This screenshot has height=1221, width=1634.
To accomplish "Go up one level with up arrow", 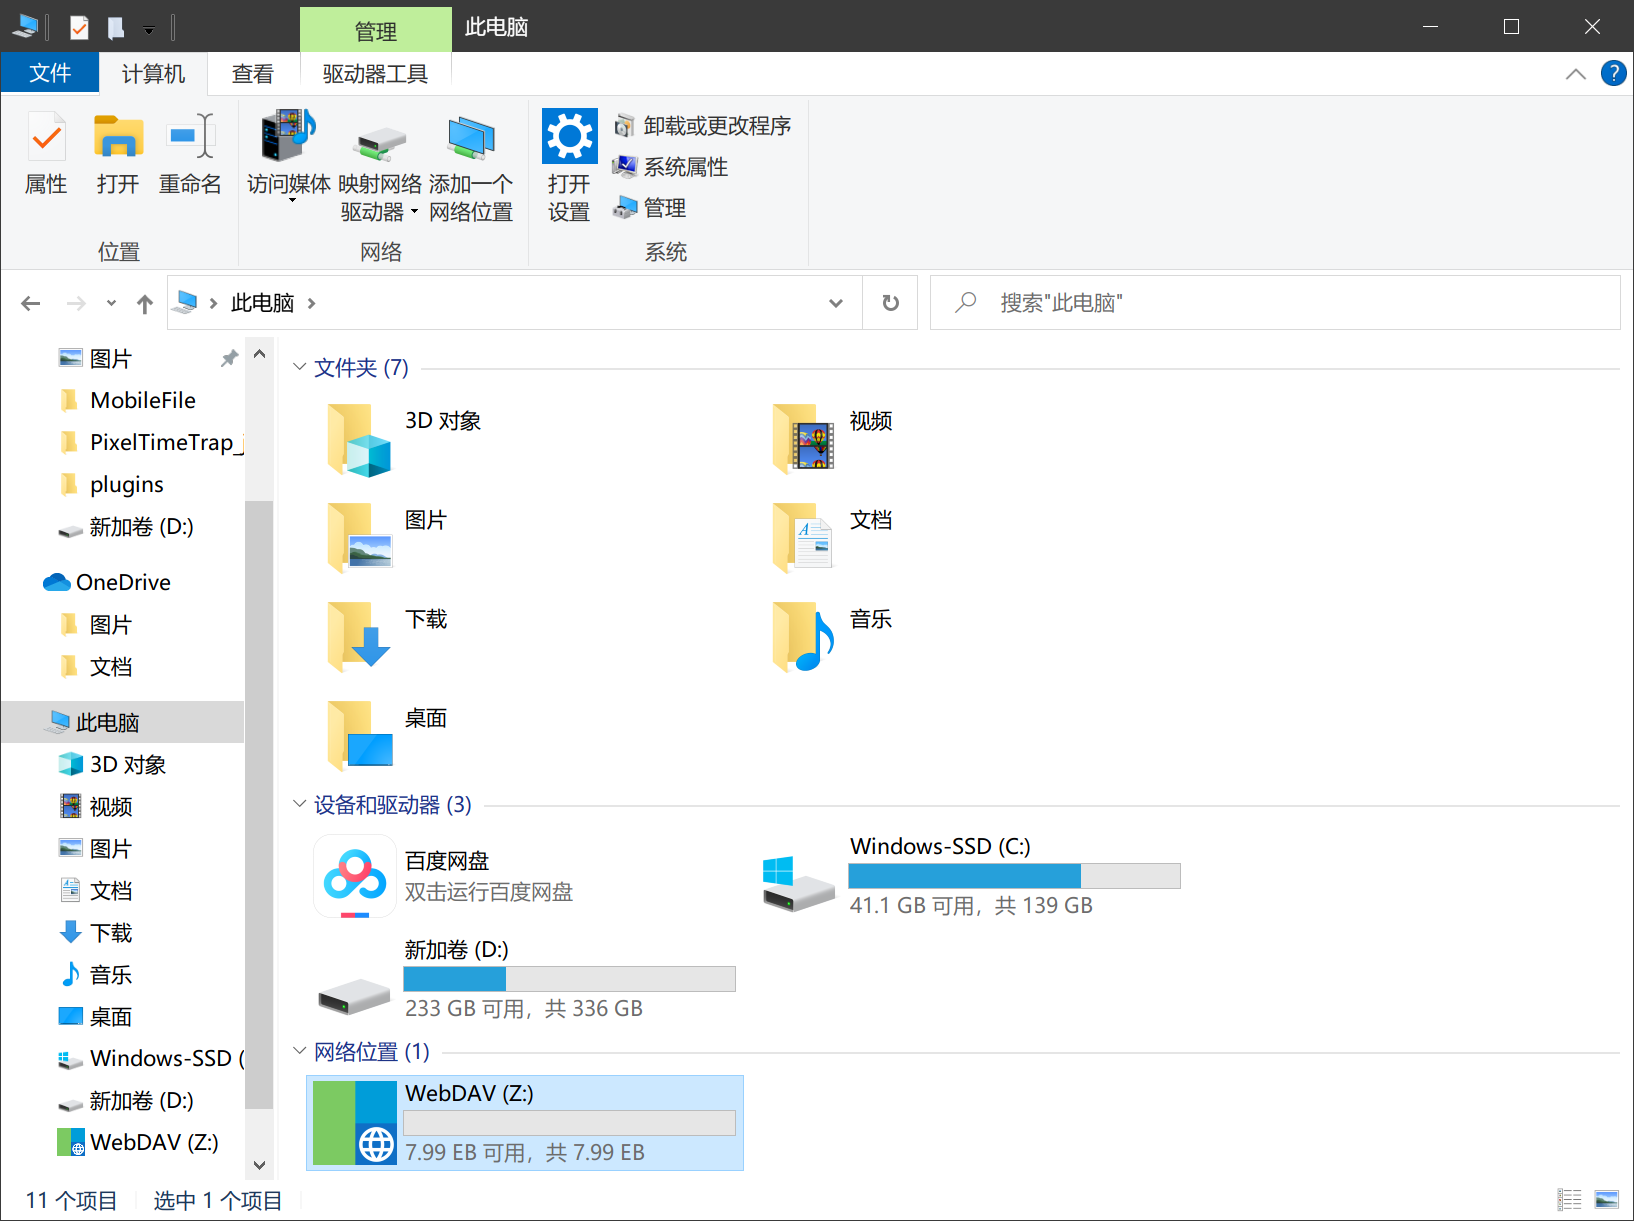I will click(145, 303).
